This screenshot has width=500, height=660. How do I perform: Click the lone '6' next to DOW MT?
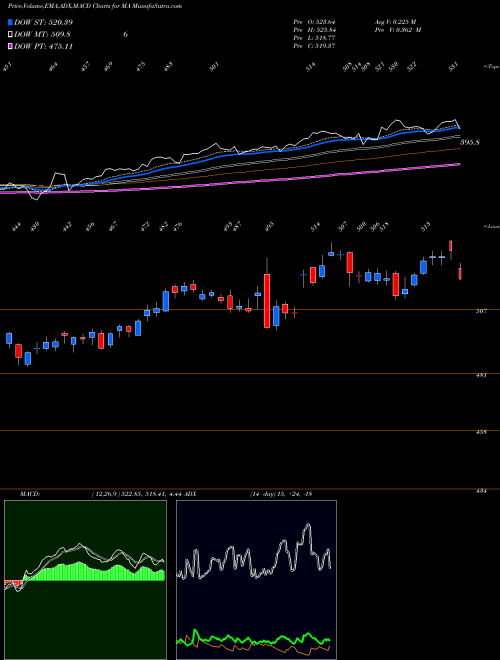(125, 35)
